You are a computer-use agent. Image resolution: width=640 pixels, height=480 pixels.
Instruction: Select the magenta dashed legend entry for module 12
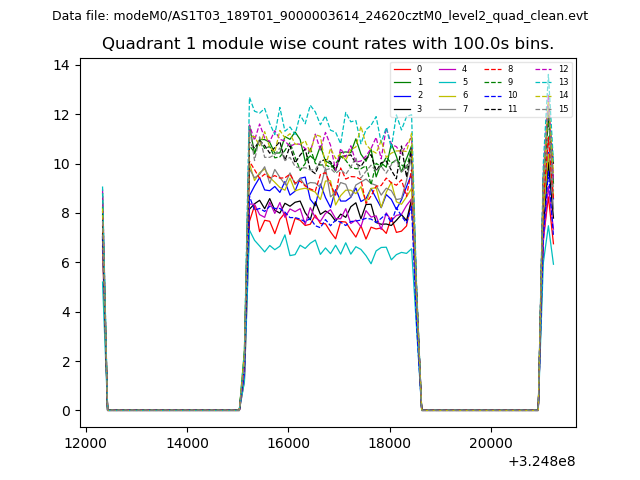[544, 69]
